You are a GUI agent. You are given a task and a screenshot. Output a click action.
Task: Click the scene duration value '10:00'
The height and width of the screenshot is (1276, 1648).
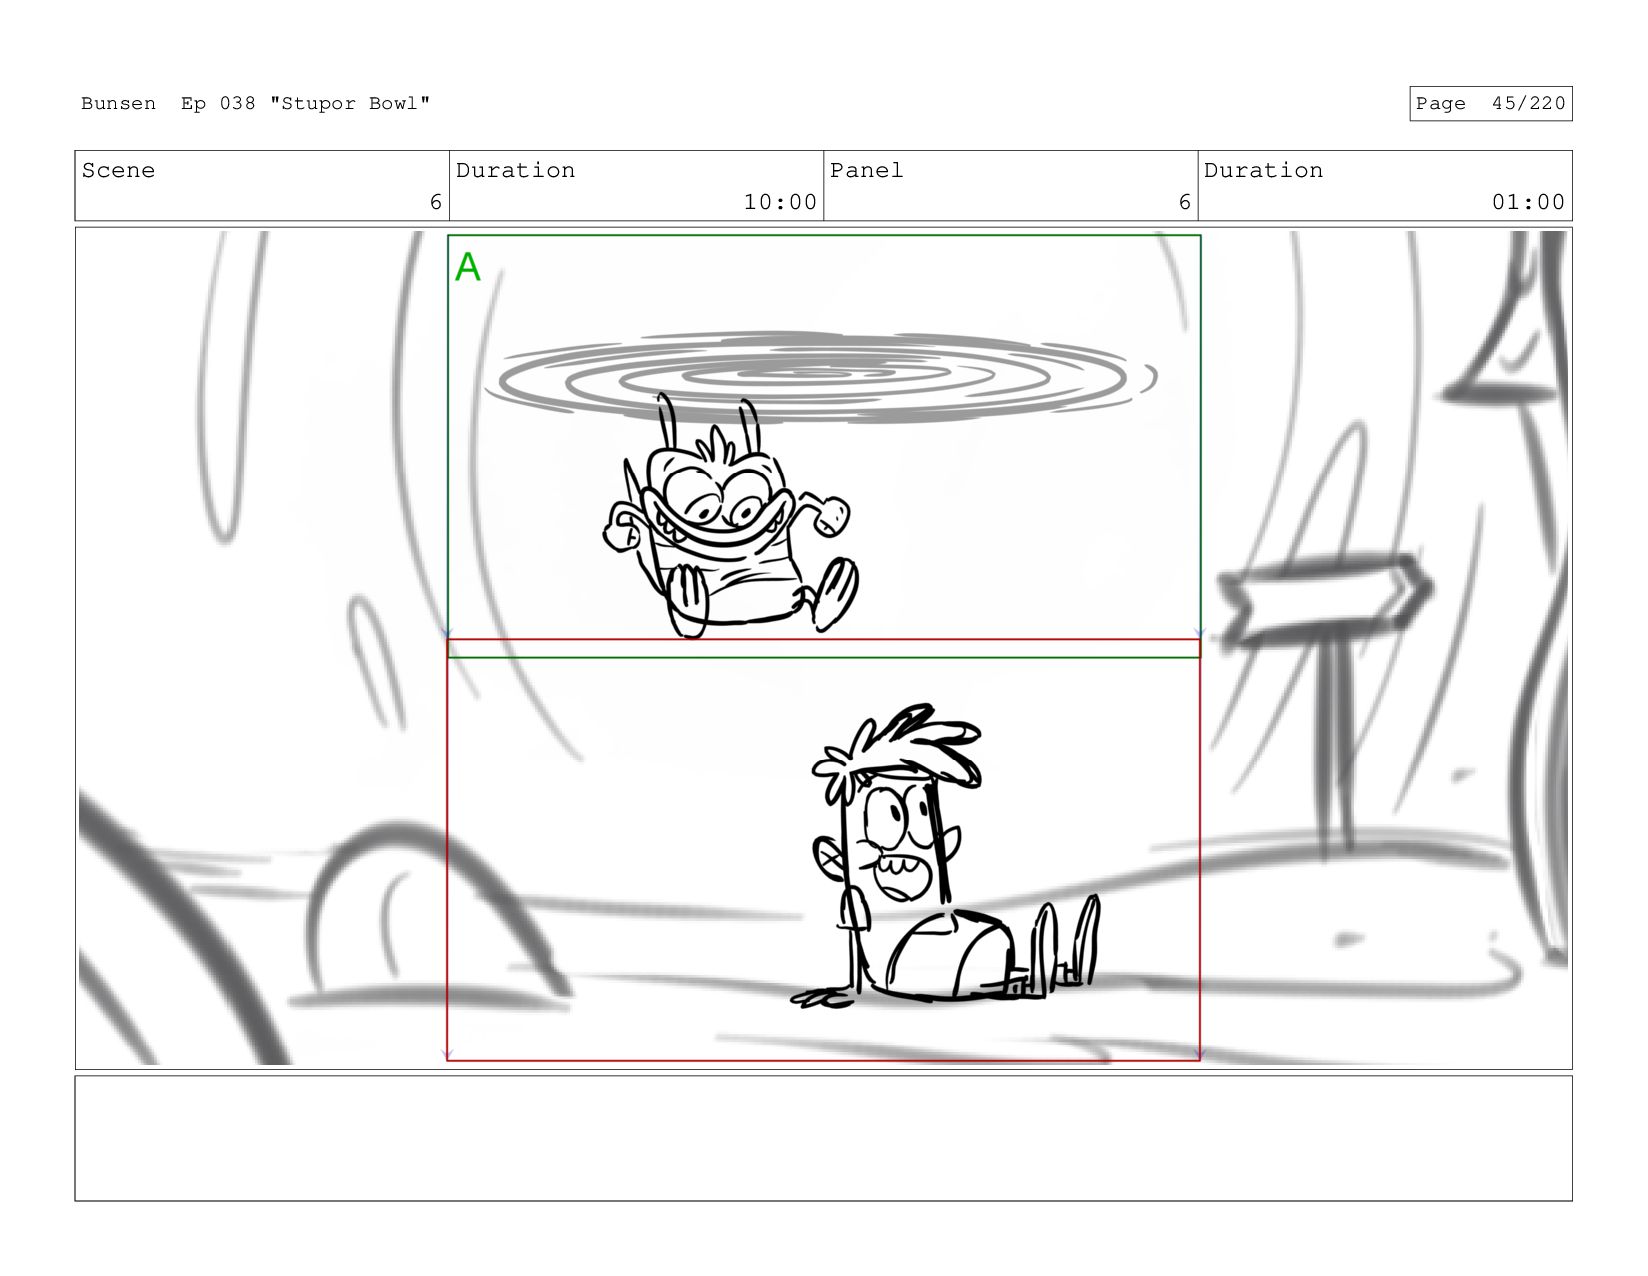click(780, 202)
